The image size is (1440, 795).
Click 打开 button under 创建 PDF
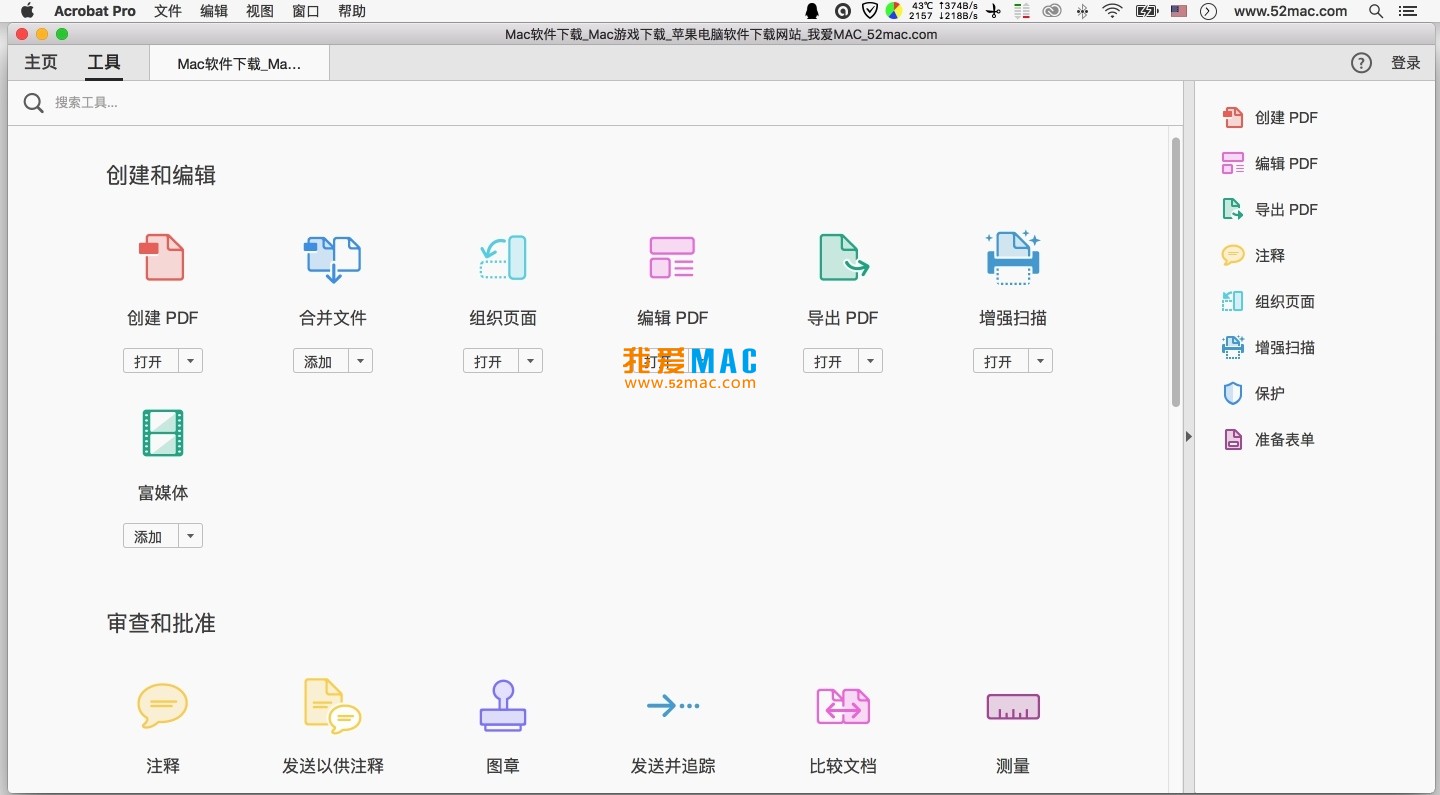(151, 361)
